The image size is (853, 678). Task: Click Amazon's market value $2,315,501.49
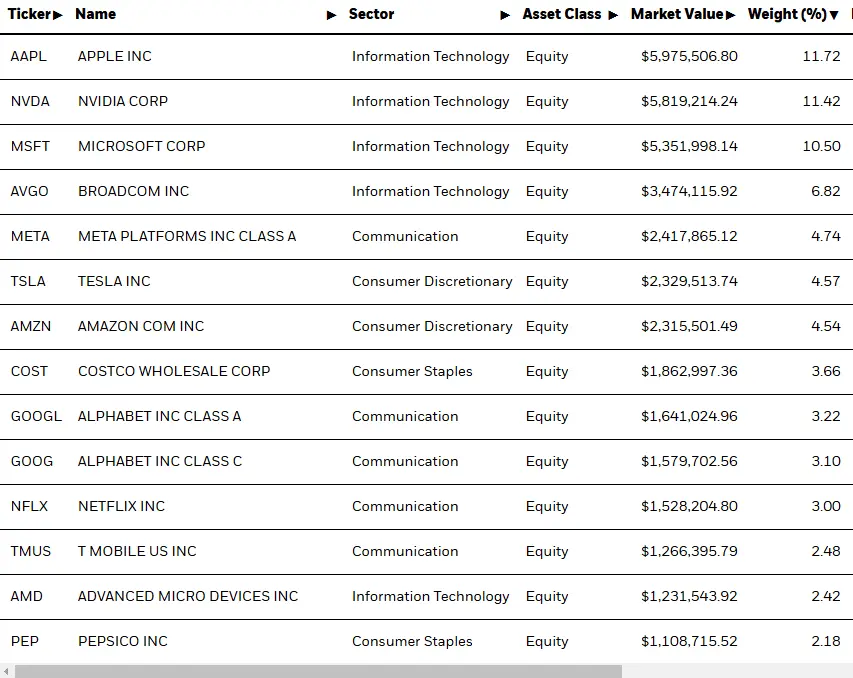pyautogui.click(x=689, y=326)
